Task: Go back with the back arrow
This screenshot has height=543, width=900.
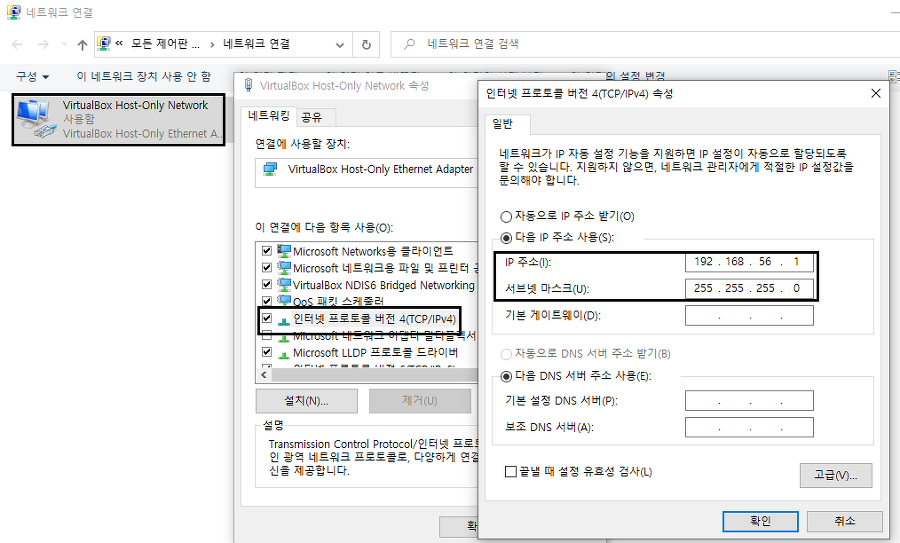Action: 17,44
